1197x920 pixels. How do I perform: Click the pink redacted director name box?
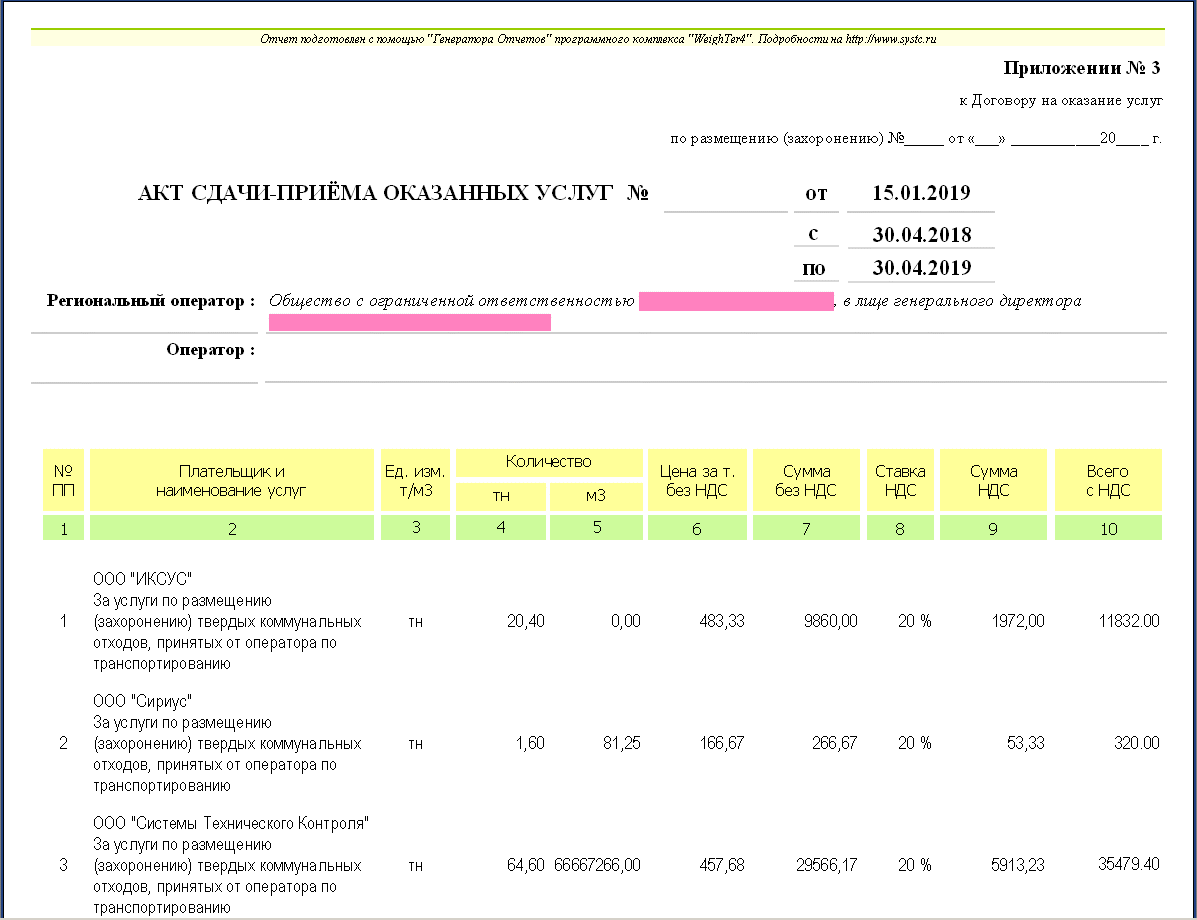click(x=410, y=322)
